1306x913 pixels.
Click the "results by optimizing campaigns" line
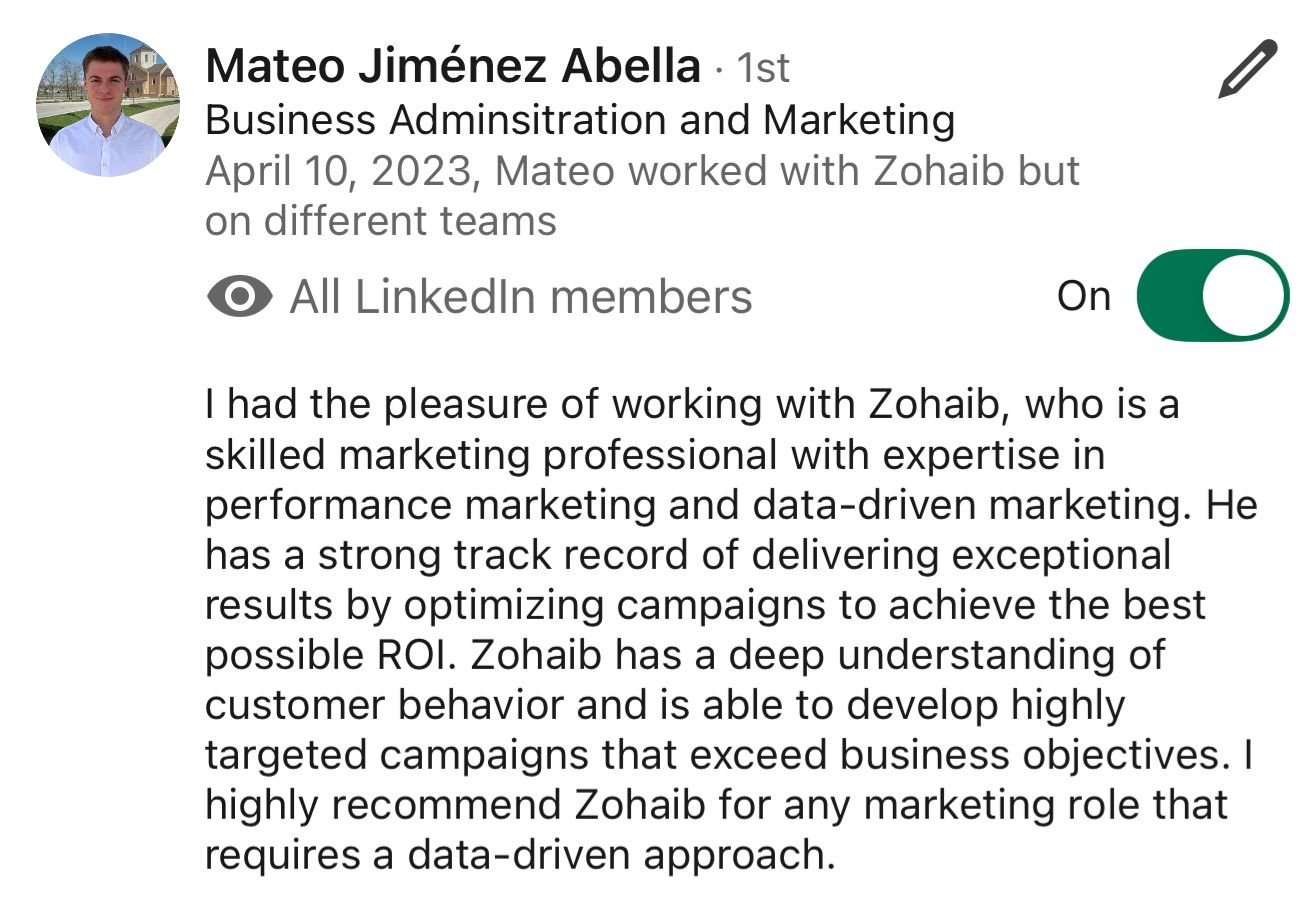[705, 605]
